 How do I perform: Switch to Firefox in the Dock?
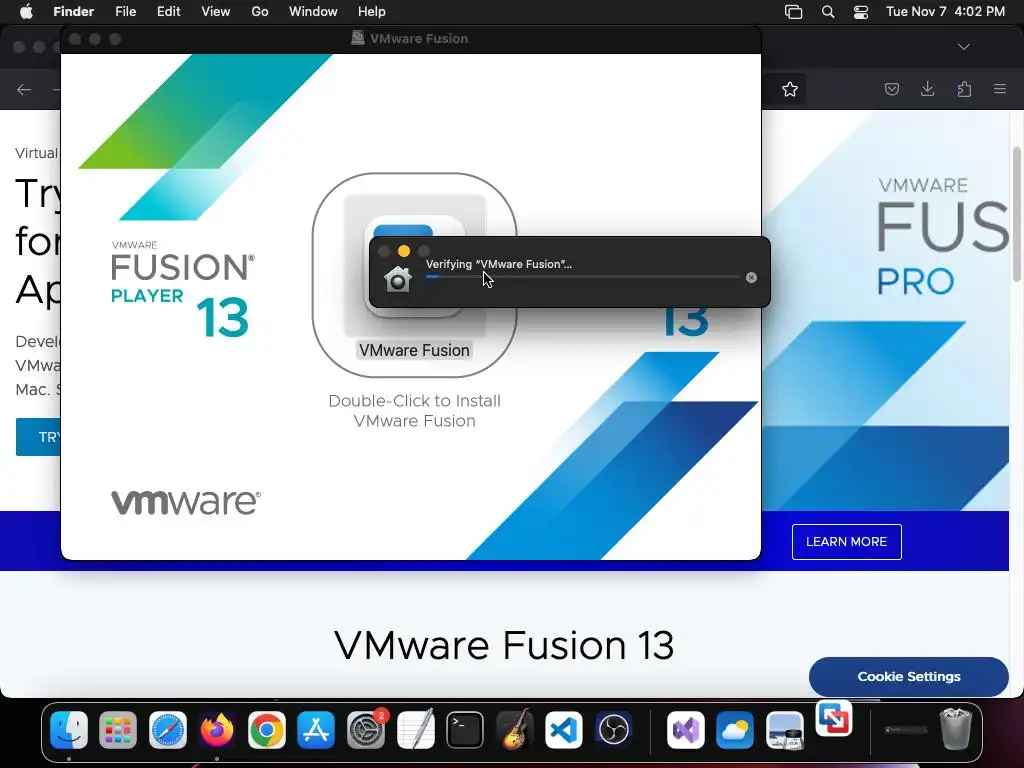coord(217,729)
